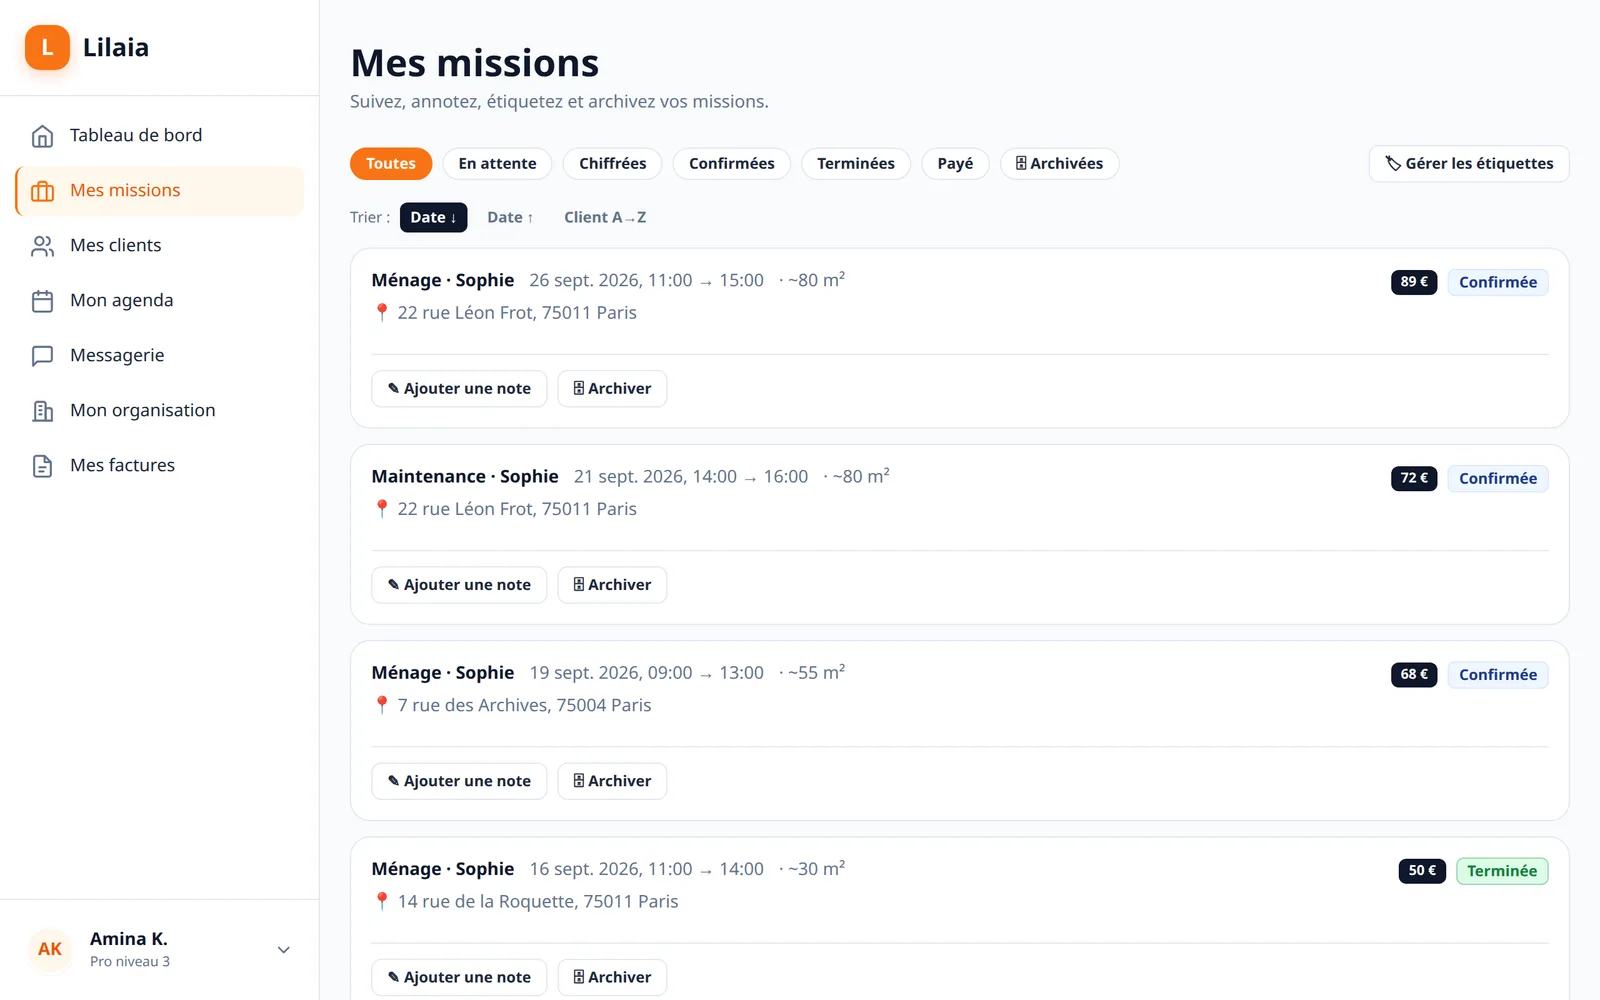Open Tableau de bord page
The height and width of the screenshot is (1000, 1600).
160,135
